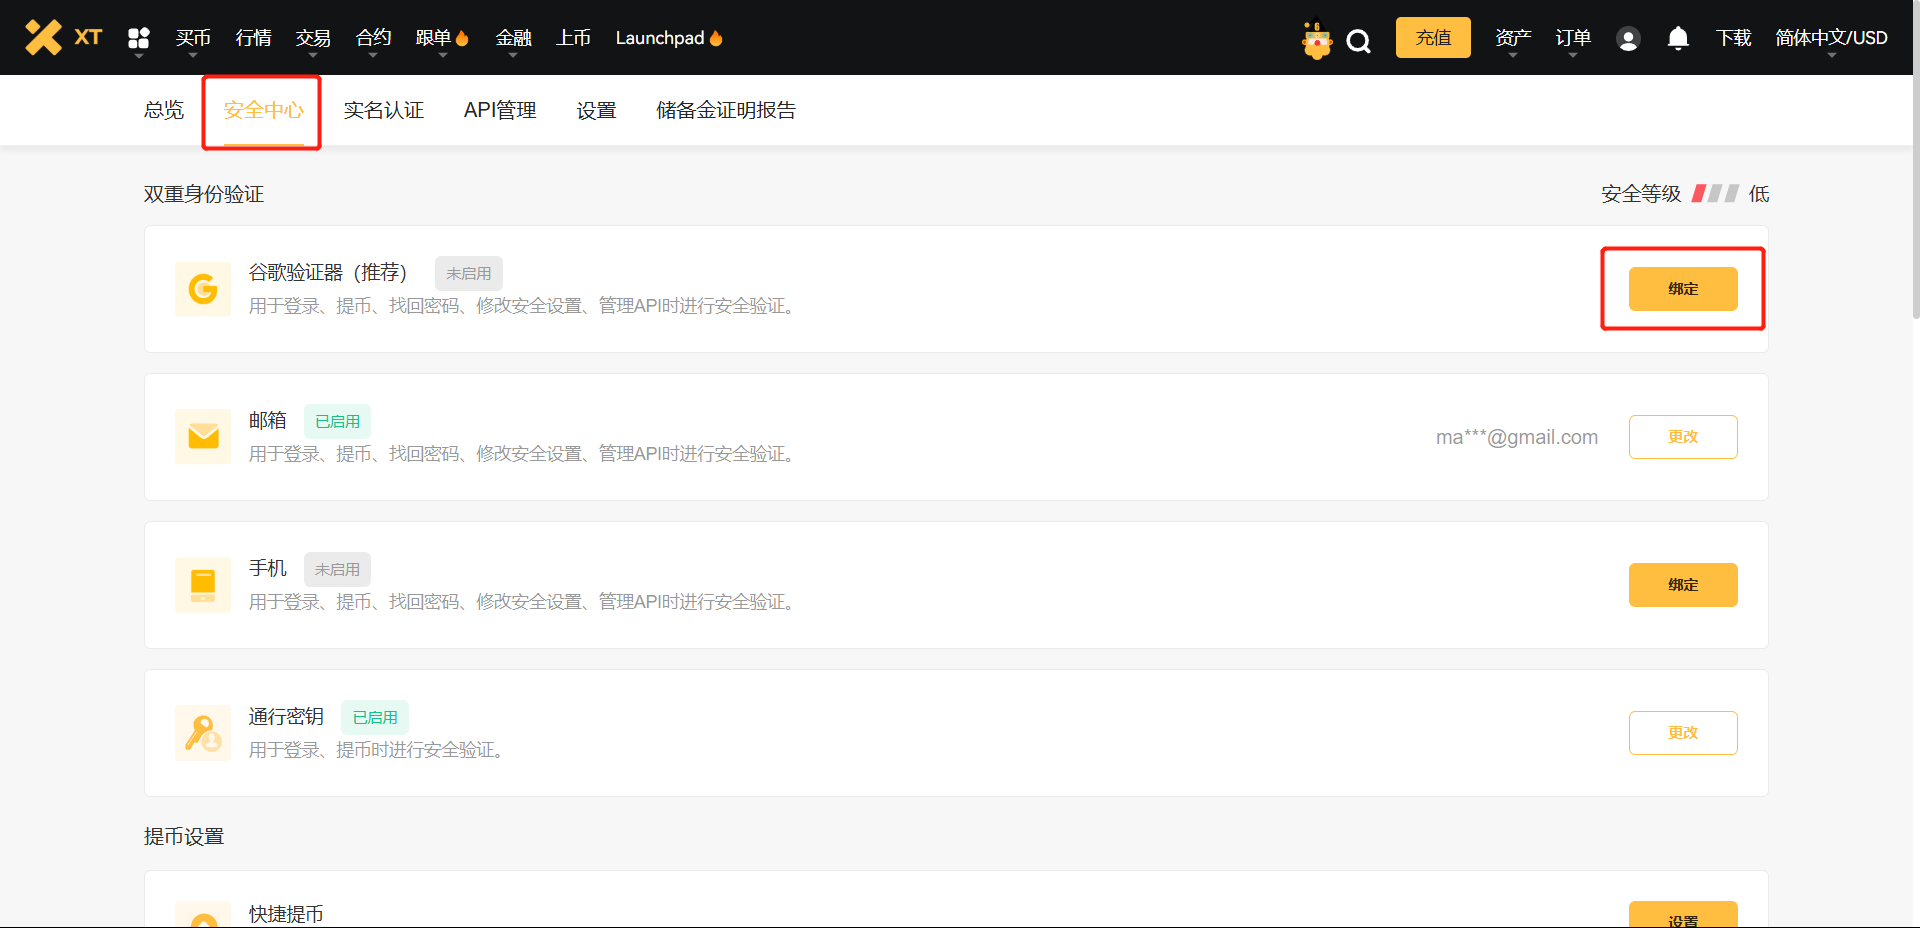Expand the 资产 dropdown in header
This screenshot has height=928, width=1920.
1513,38
